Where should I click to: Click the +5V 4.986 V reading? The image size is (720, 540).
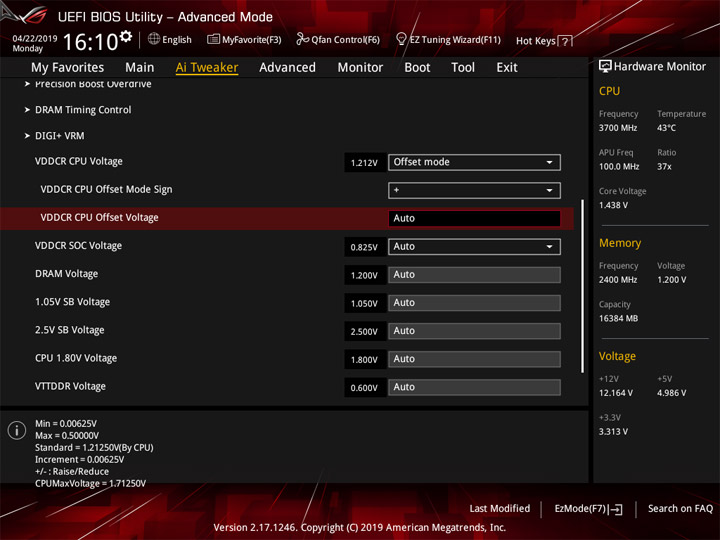pyautogui.click(x=672, y=393)
